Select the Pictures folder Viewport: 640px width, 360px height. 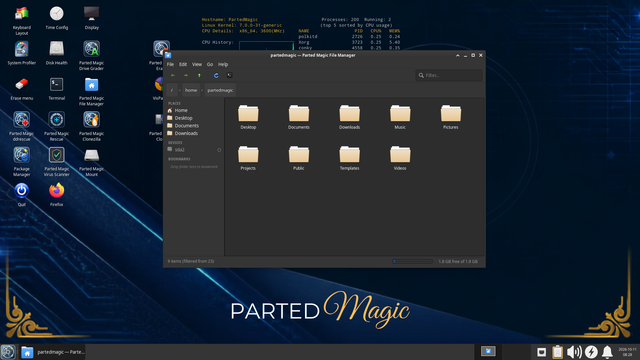(x=451, y=117)
